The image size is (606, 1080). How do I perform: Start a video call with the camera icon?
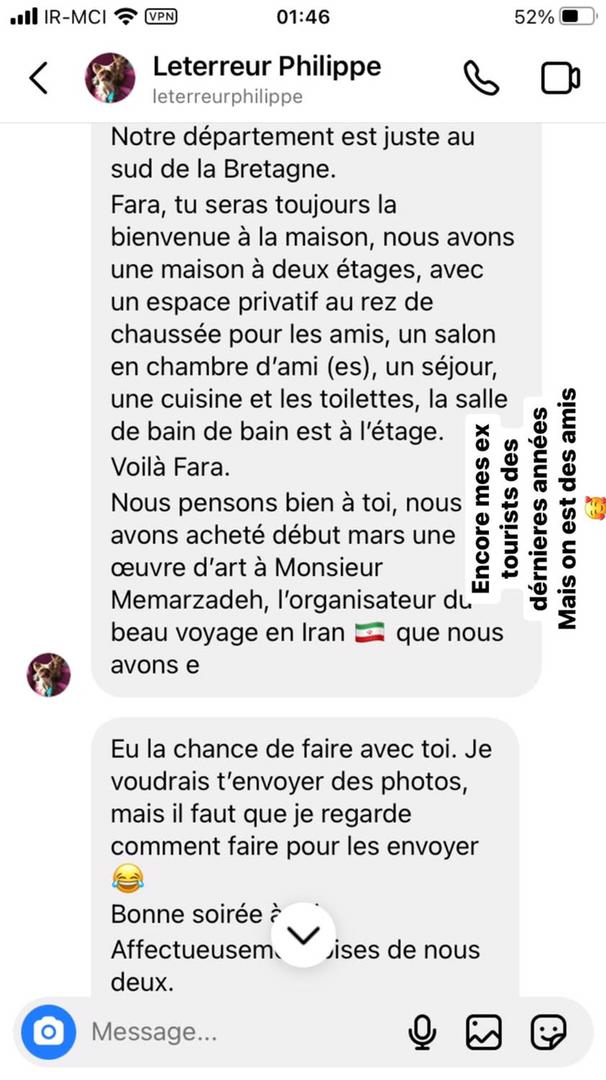560,78
